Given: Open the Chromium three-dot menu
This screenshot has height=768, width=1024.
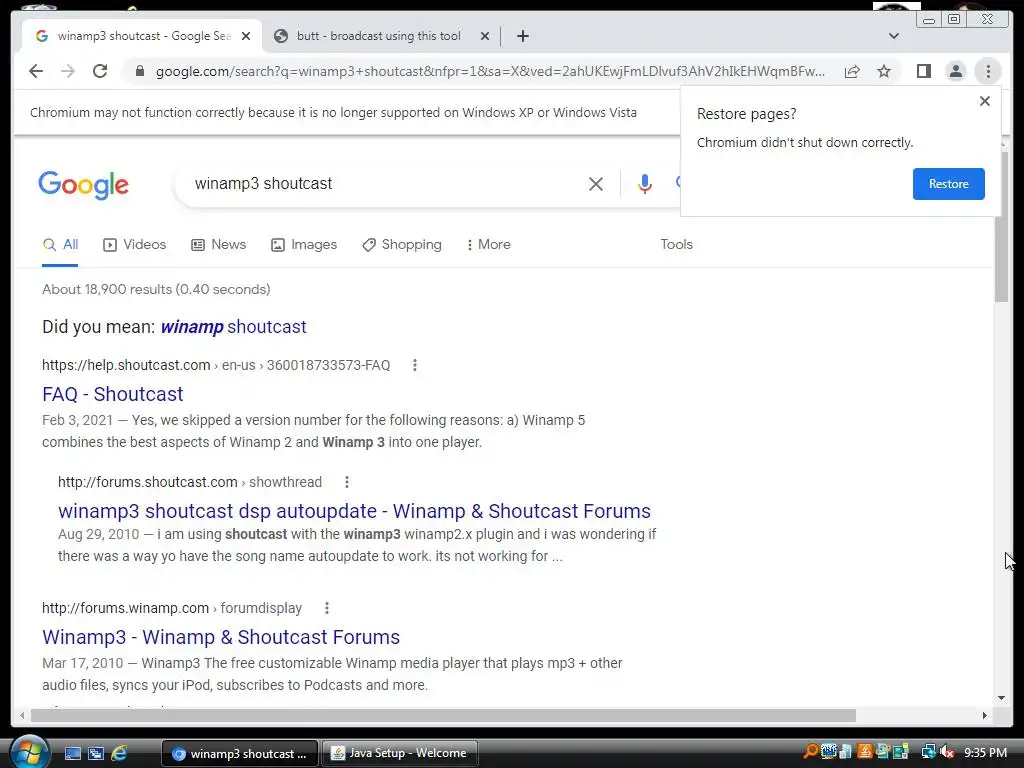Looking at the screenshot, I should click(x=988, y=71).
